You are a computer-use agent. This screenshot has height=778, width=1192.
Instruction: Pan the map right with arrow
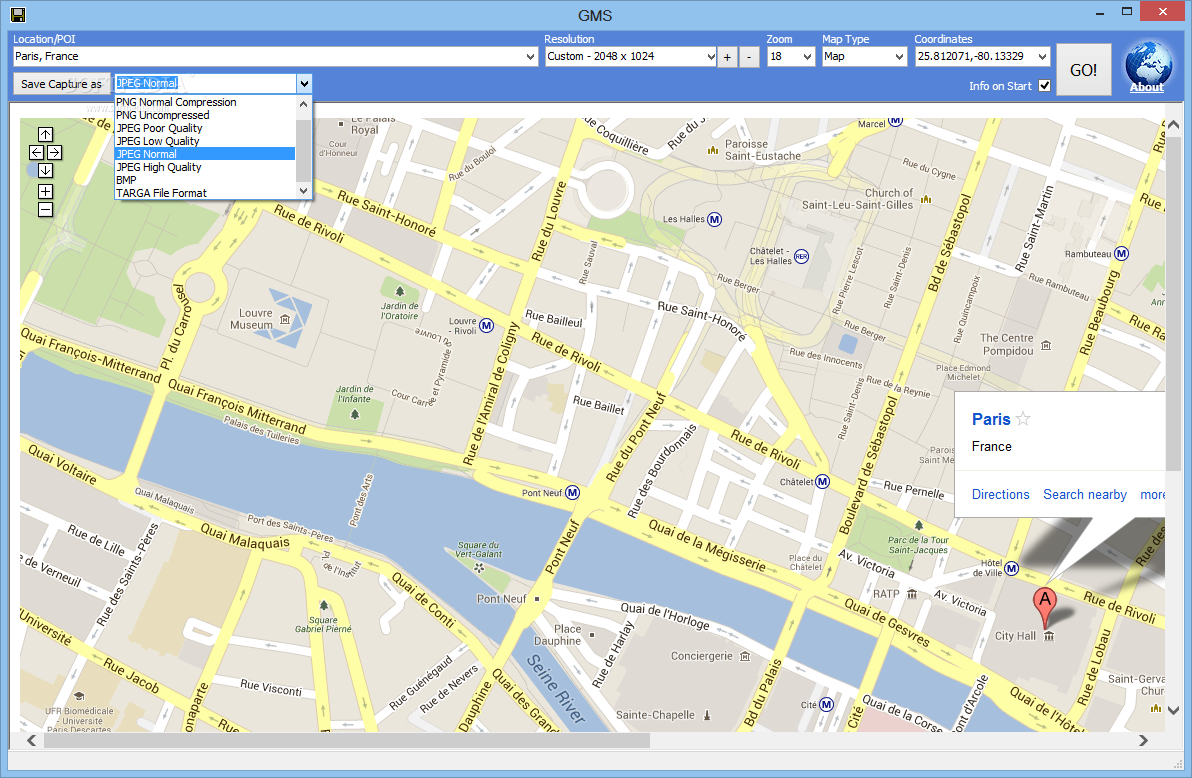tap(54, 153)
